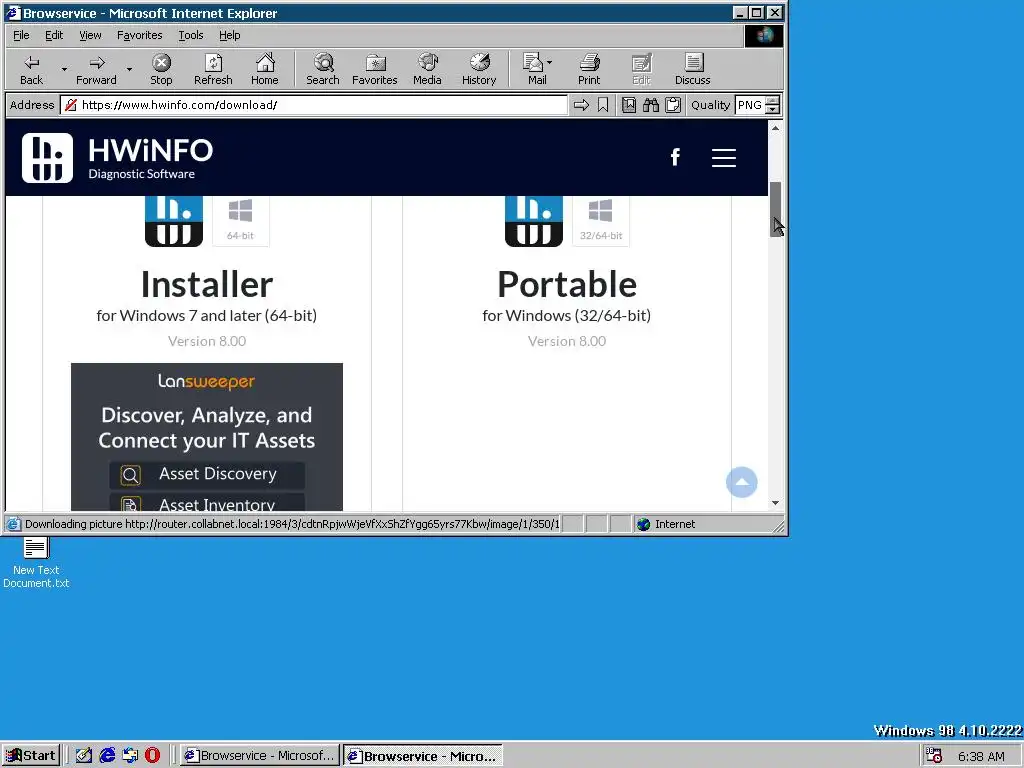Select New Text Document.txt desktop icon
The height and width of the screenshot is (768, 1024).
[x=36, y=562]
